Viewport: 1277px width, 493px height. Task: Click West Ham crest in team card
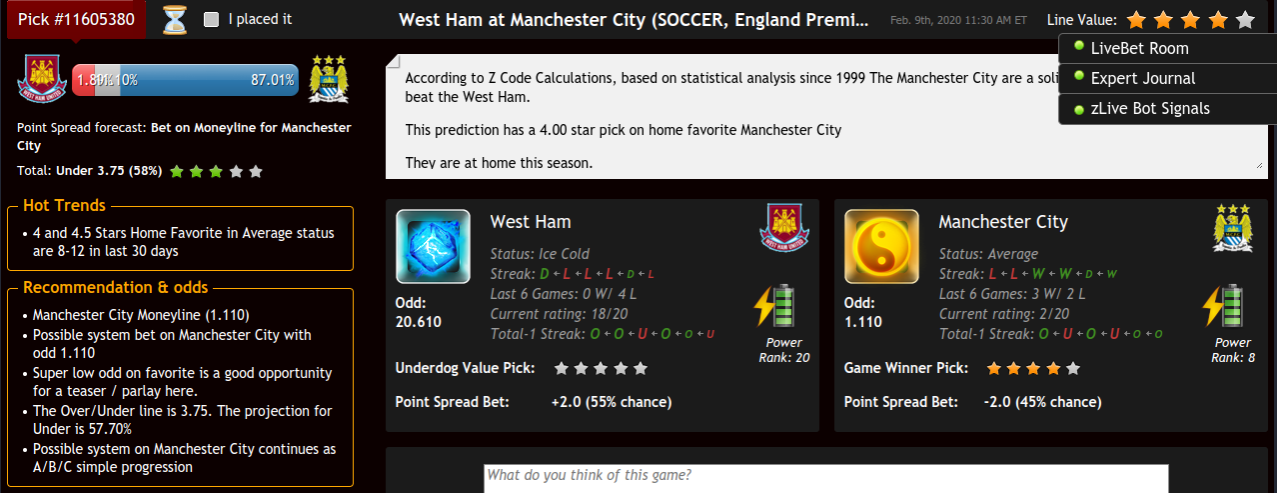point(784,227)
